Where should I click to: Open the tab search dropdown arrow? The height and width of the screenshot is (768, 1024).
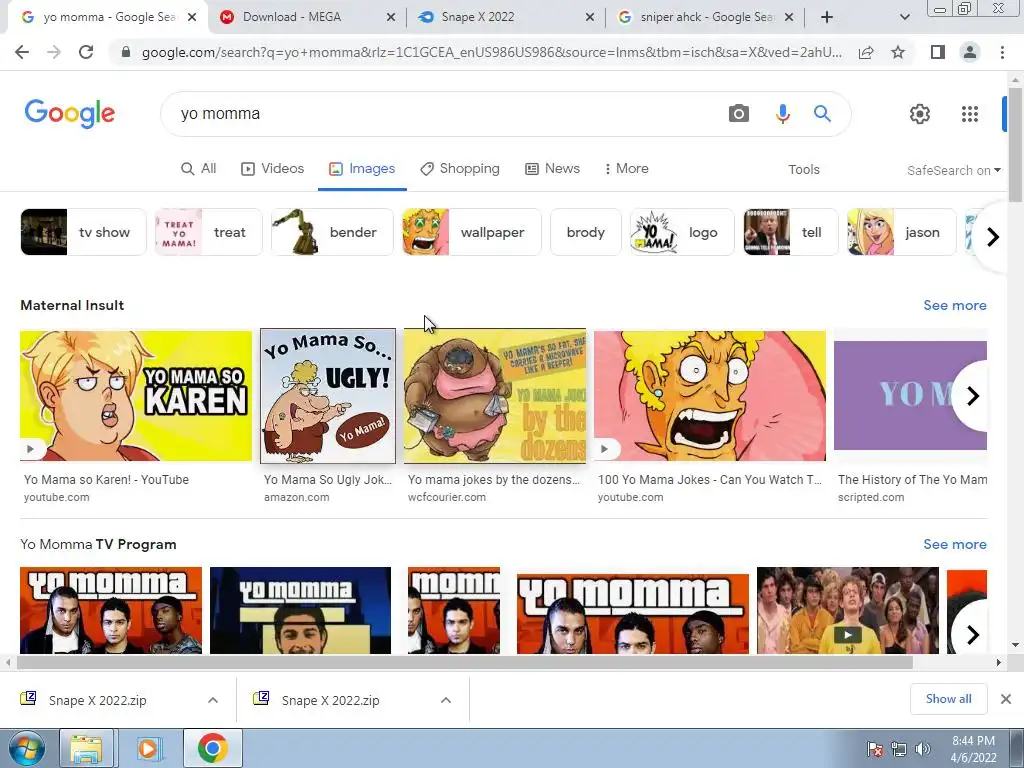tap(904, 17)
